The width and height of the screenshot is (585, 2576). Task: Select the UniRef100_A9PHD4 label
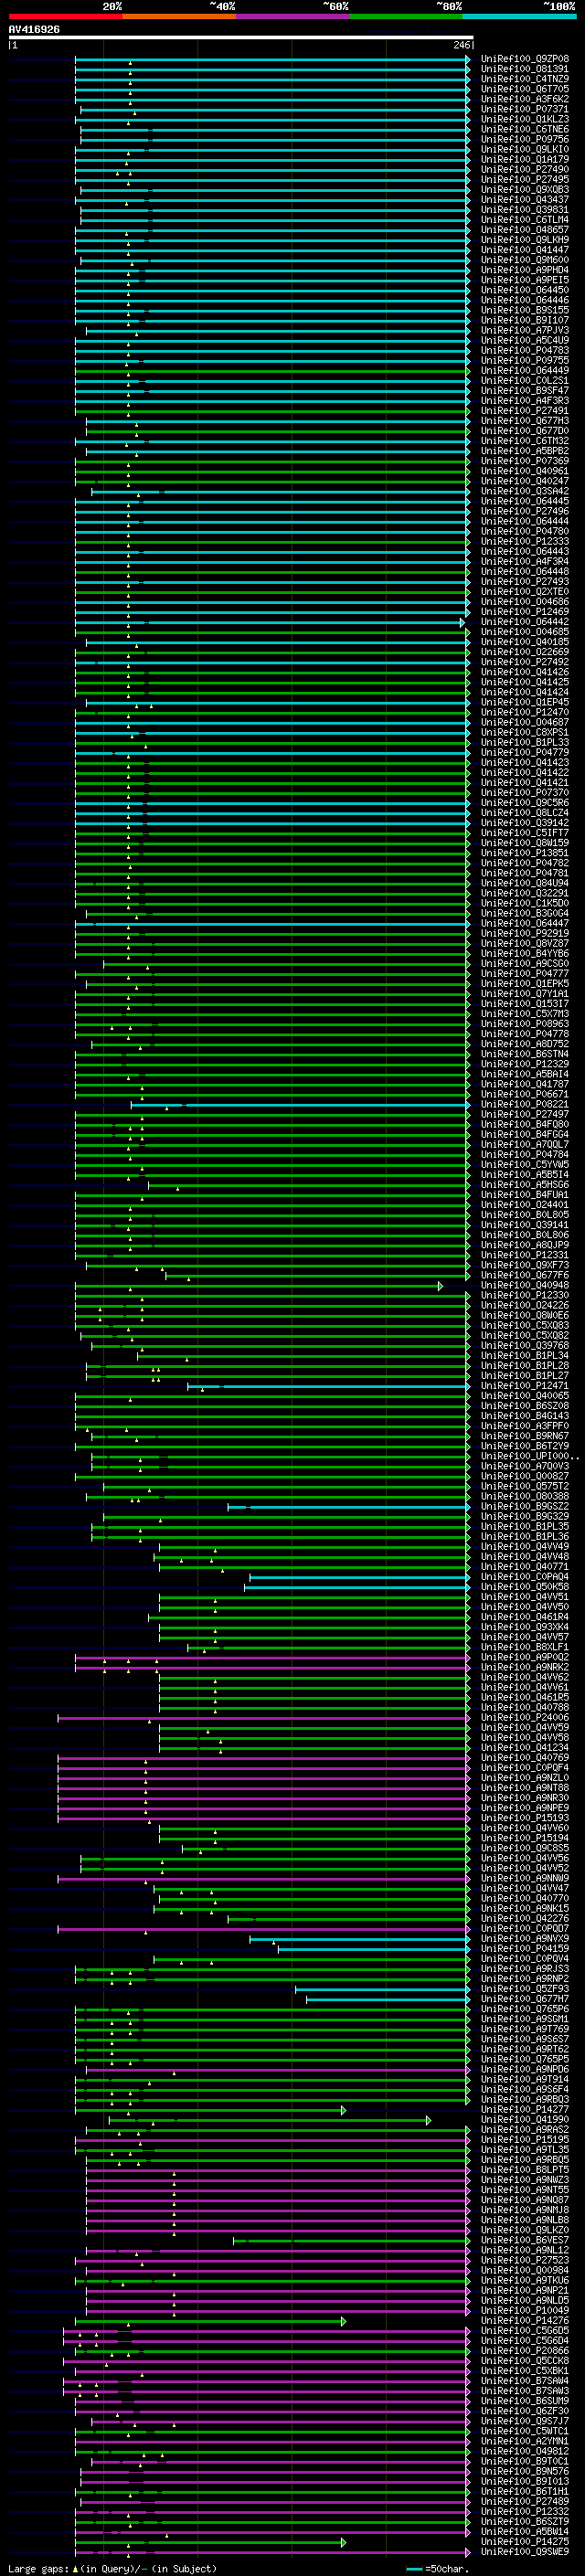[525, 270]
